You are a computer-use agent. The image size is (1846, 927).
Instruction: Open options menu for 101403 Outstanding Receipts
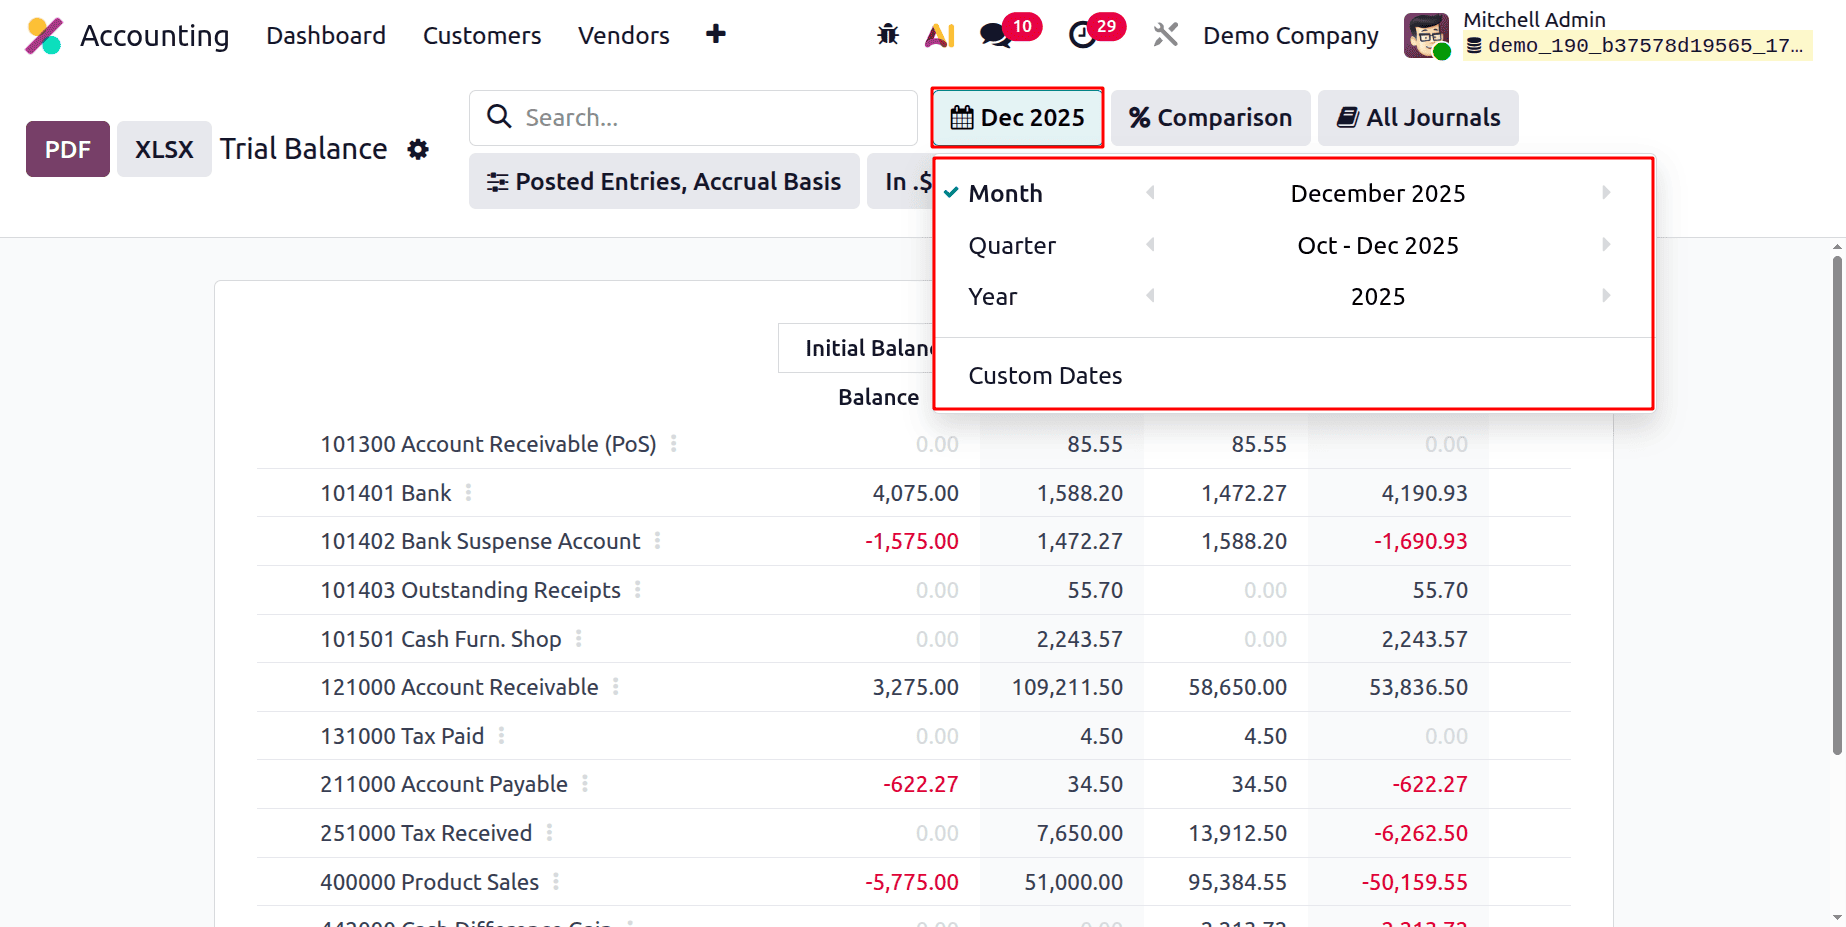point(637,589)
